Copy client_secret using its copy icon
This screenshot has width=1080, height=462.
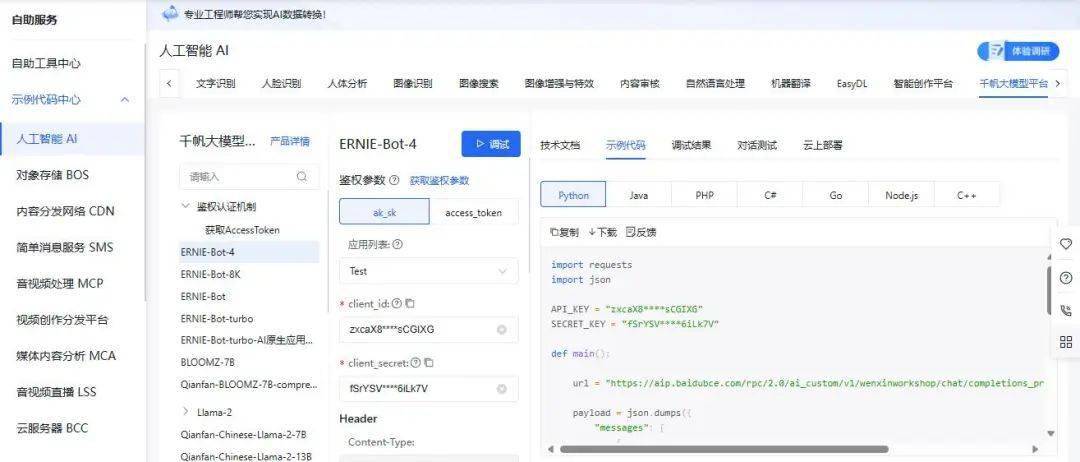(428, 363)
